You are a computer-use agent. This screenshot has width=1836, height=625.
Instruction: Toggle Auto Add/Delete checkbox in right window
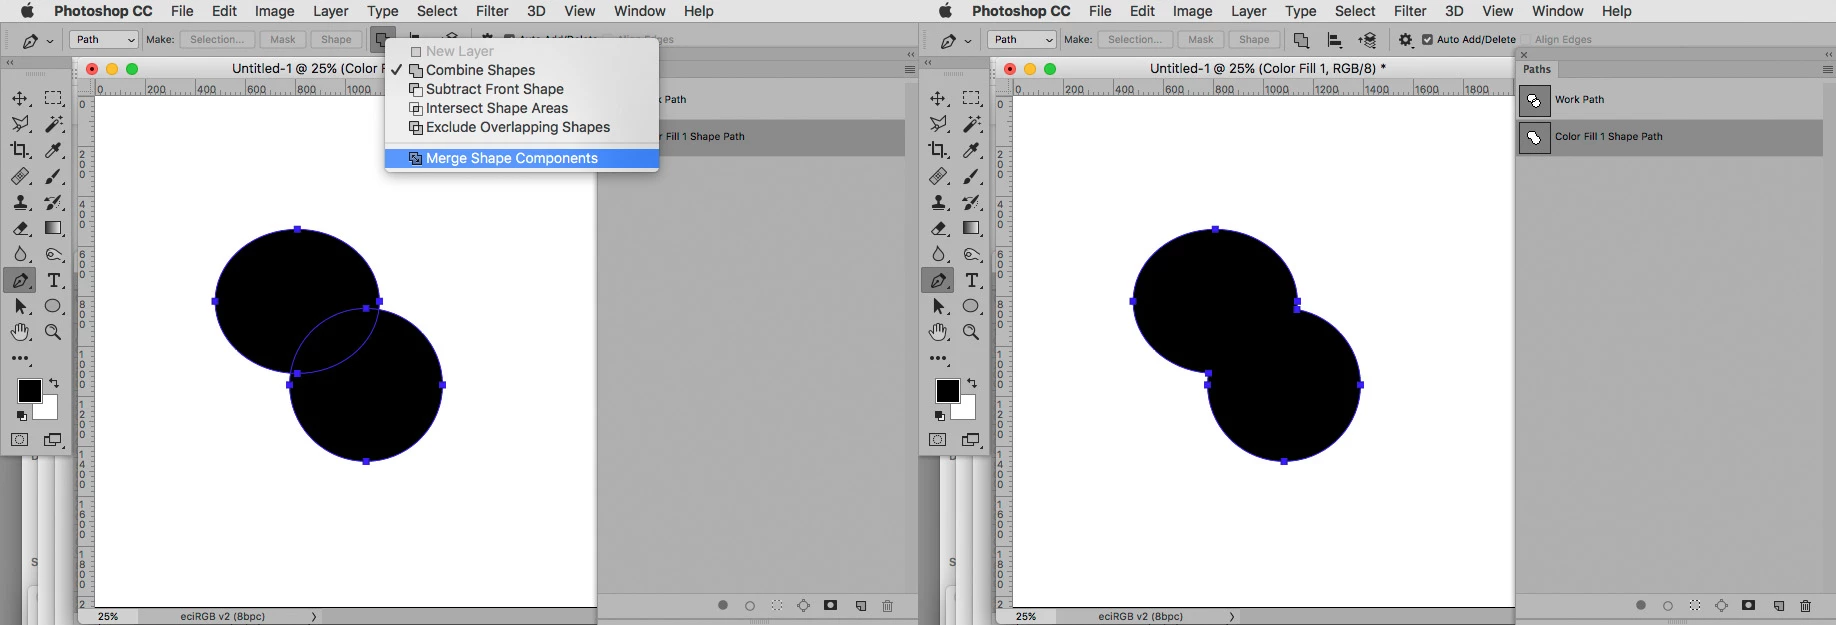pyautogui.click(x=1428, y=40)
